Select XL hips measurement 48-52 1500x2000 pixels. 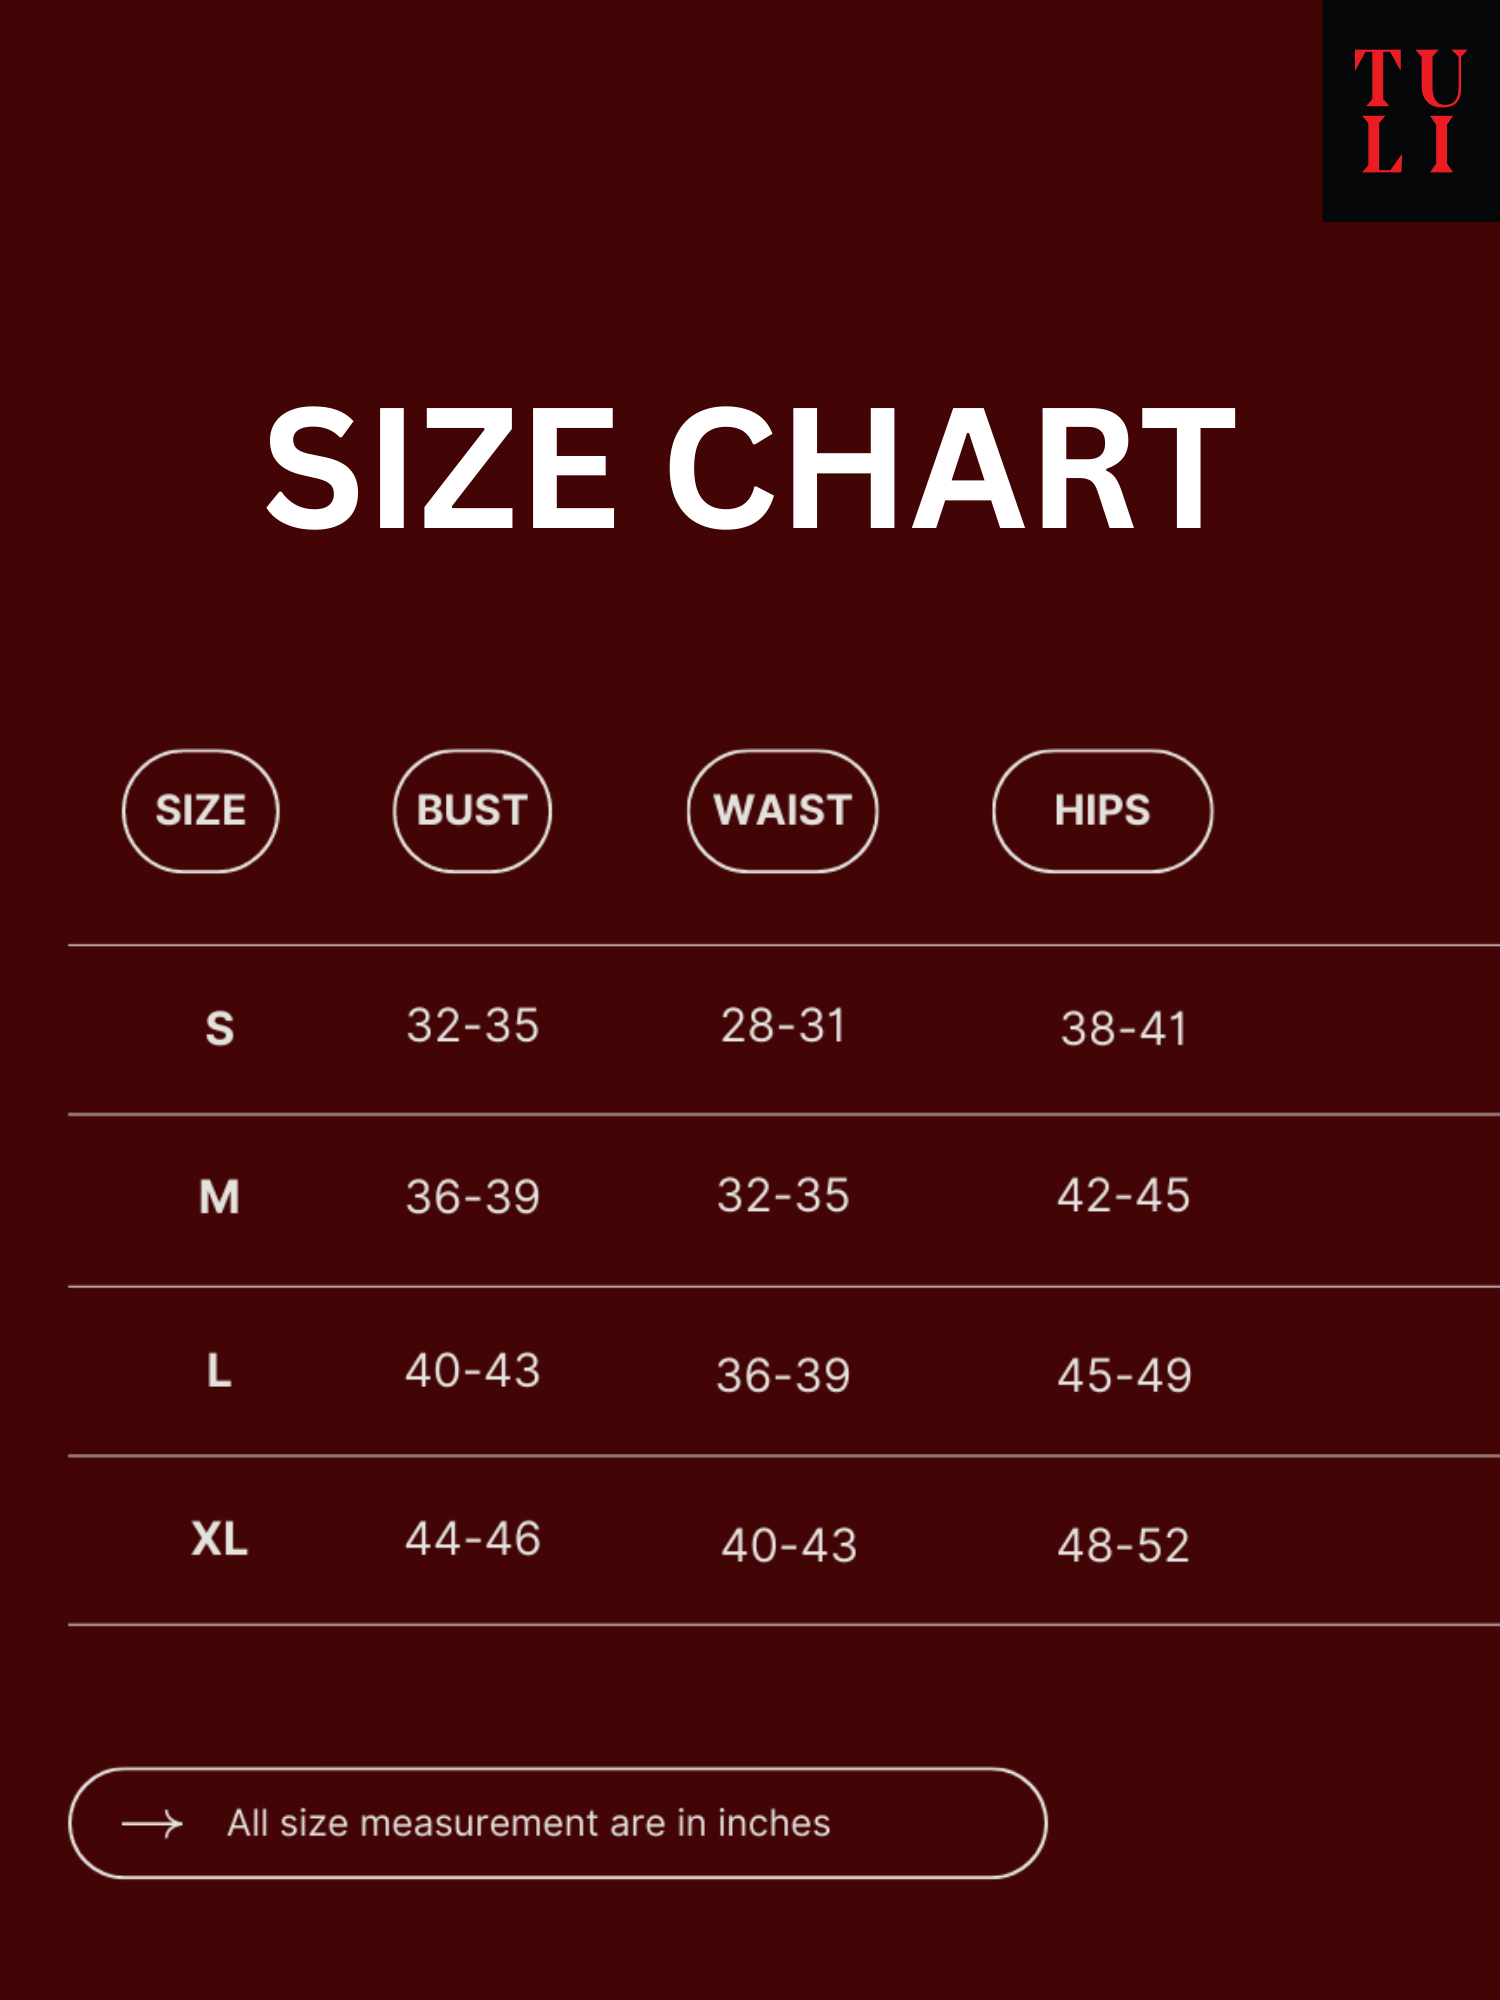pos(1124,1546)
